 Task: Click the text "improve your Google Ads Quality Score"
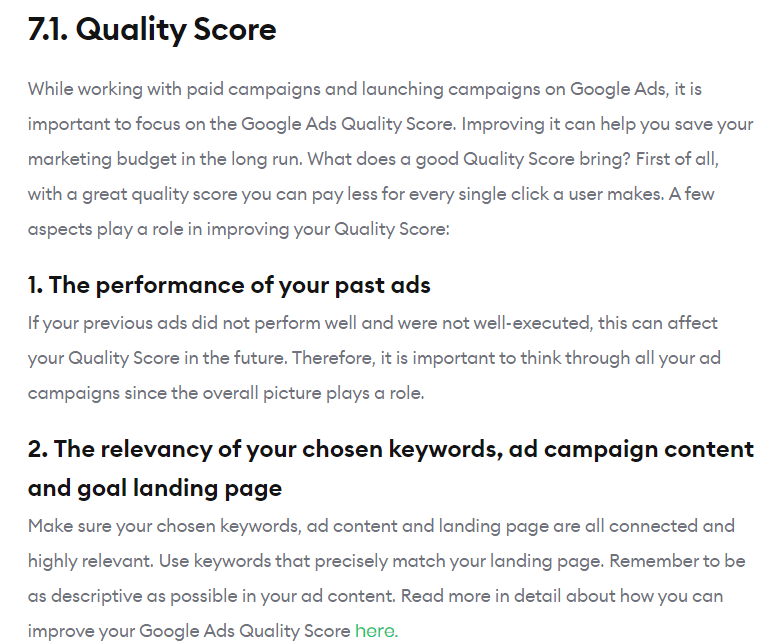189,631
